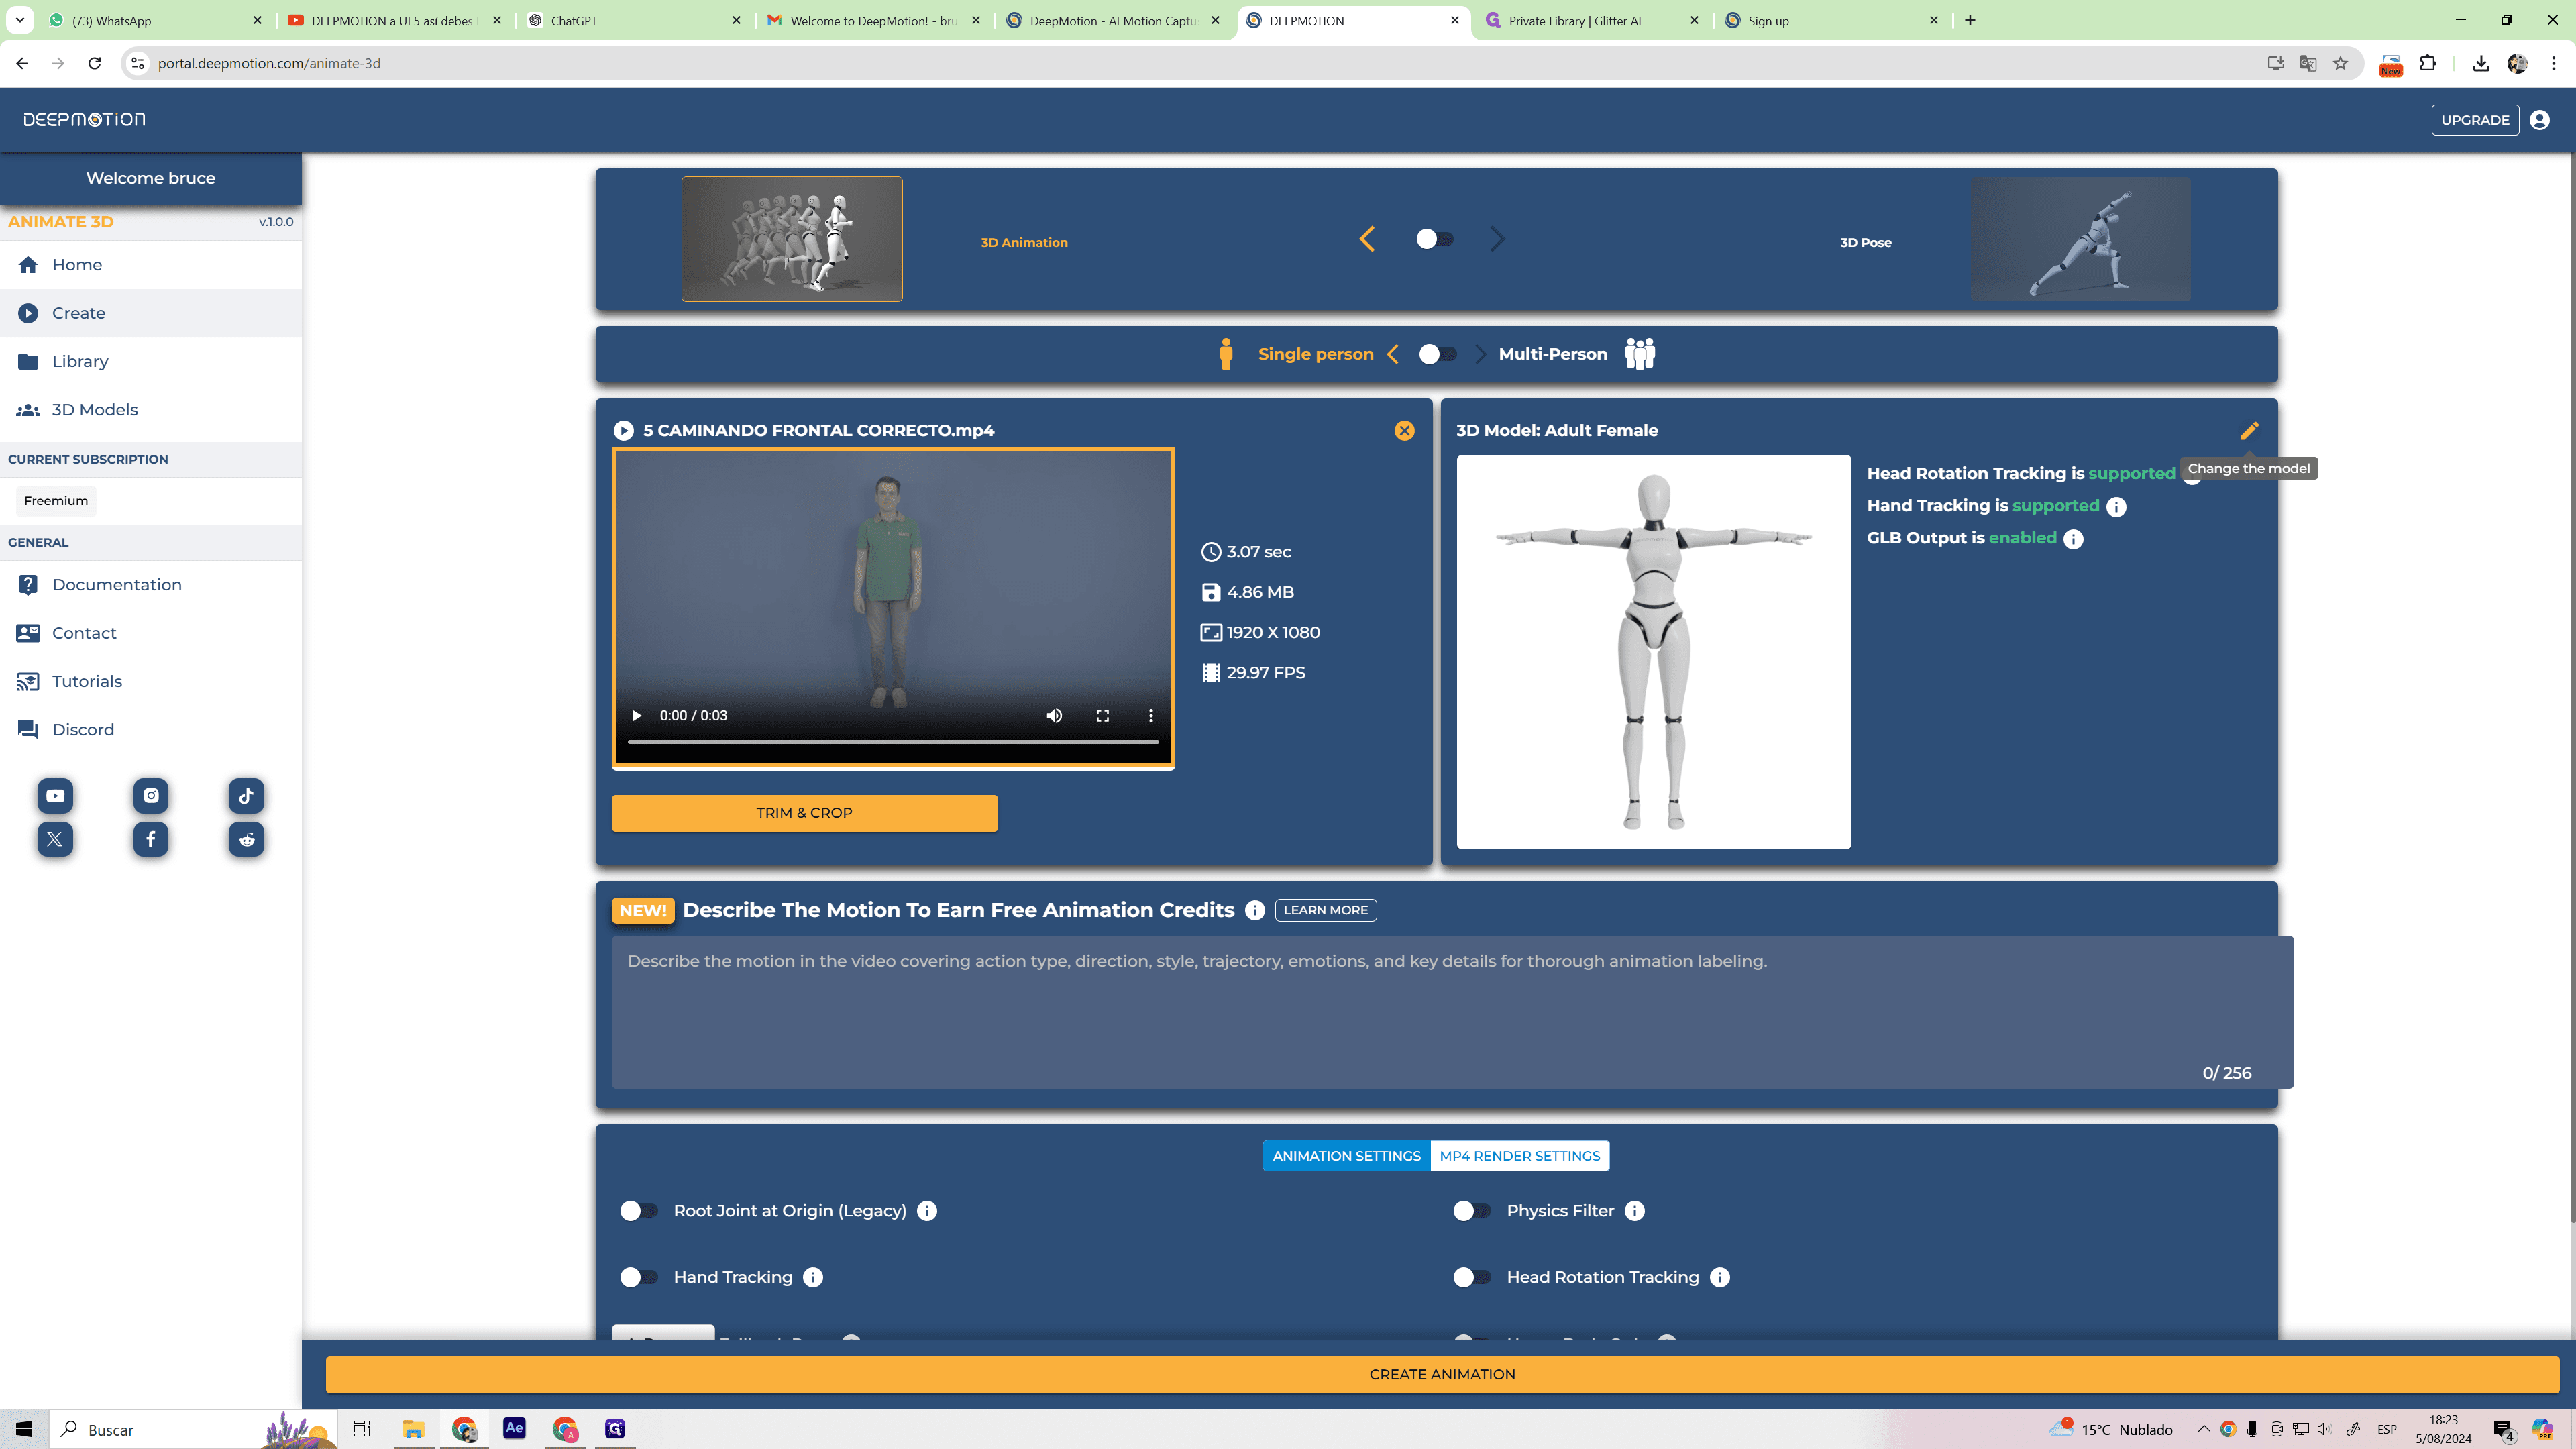Screen dimensions: 2576x1449
Task: Switch to MP4 Render Settings tab
Action: [1519, 1156]
